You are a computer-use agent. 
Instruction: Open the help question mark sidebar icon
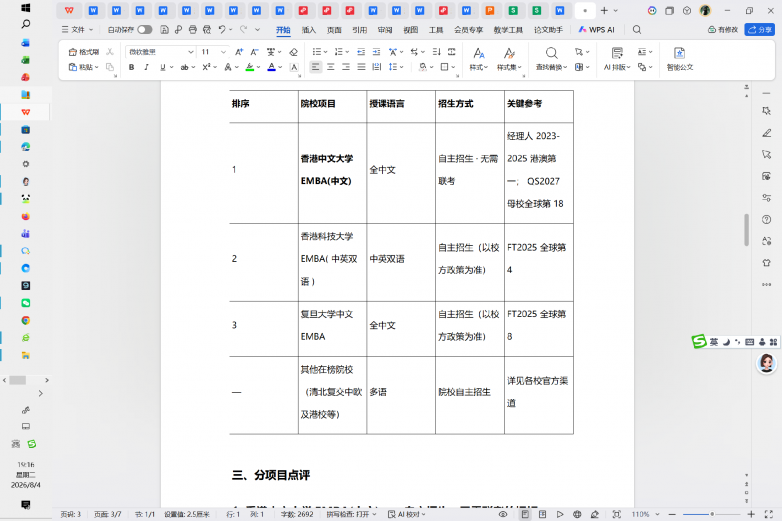pos(767,219)
